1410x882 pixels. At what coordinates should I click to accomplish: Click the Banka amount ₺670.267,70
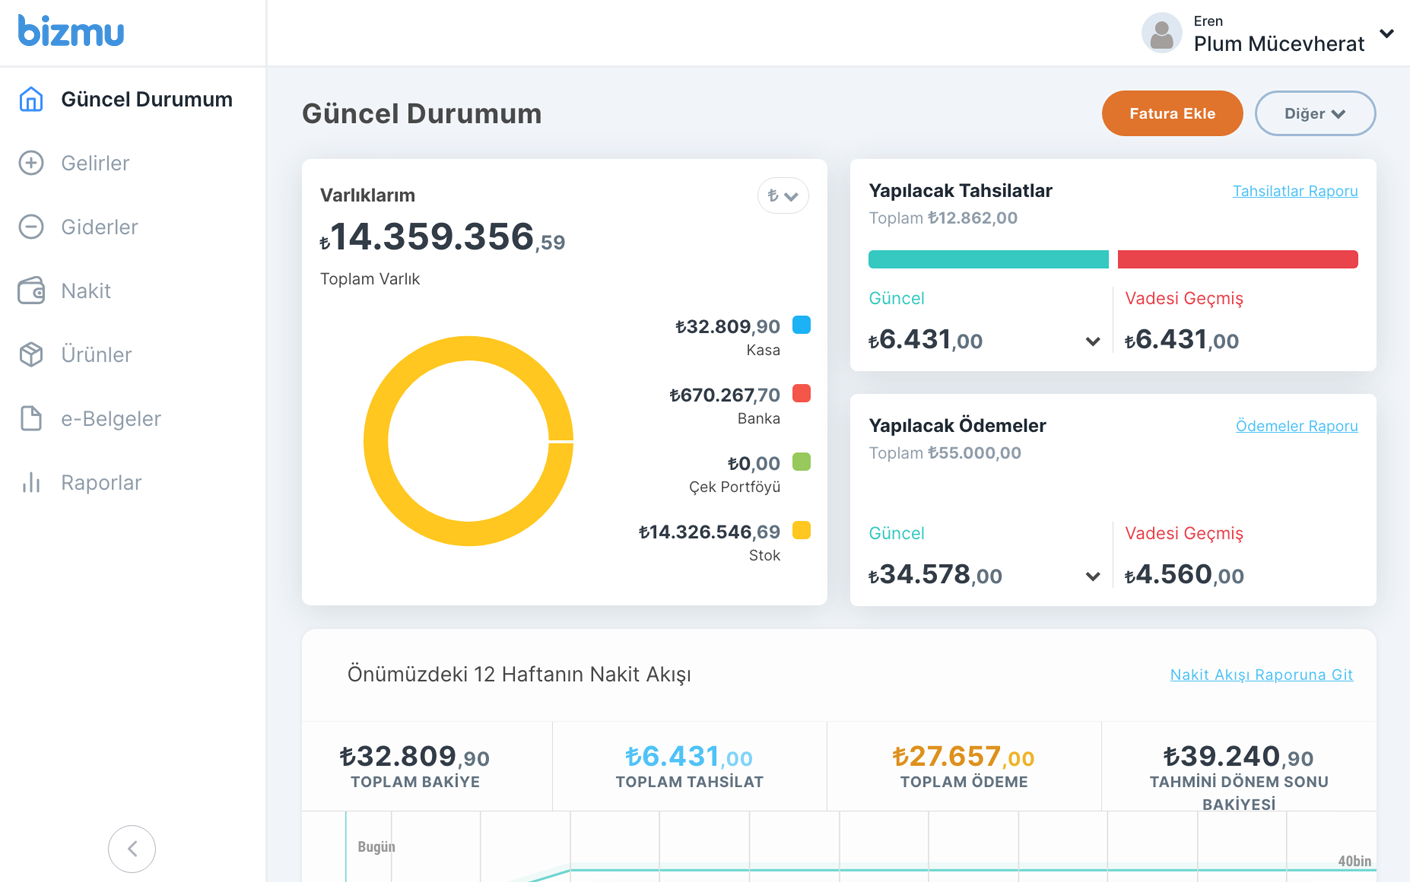(x=725, y=395)
